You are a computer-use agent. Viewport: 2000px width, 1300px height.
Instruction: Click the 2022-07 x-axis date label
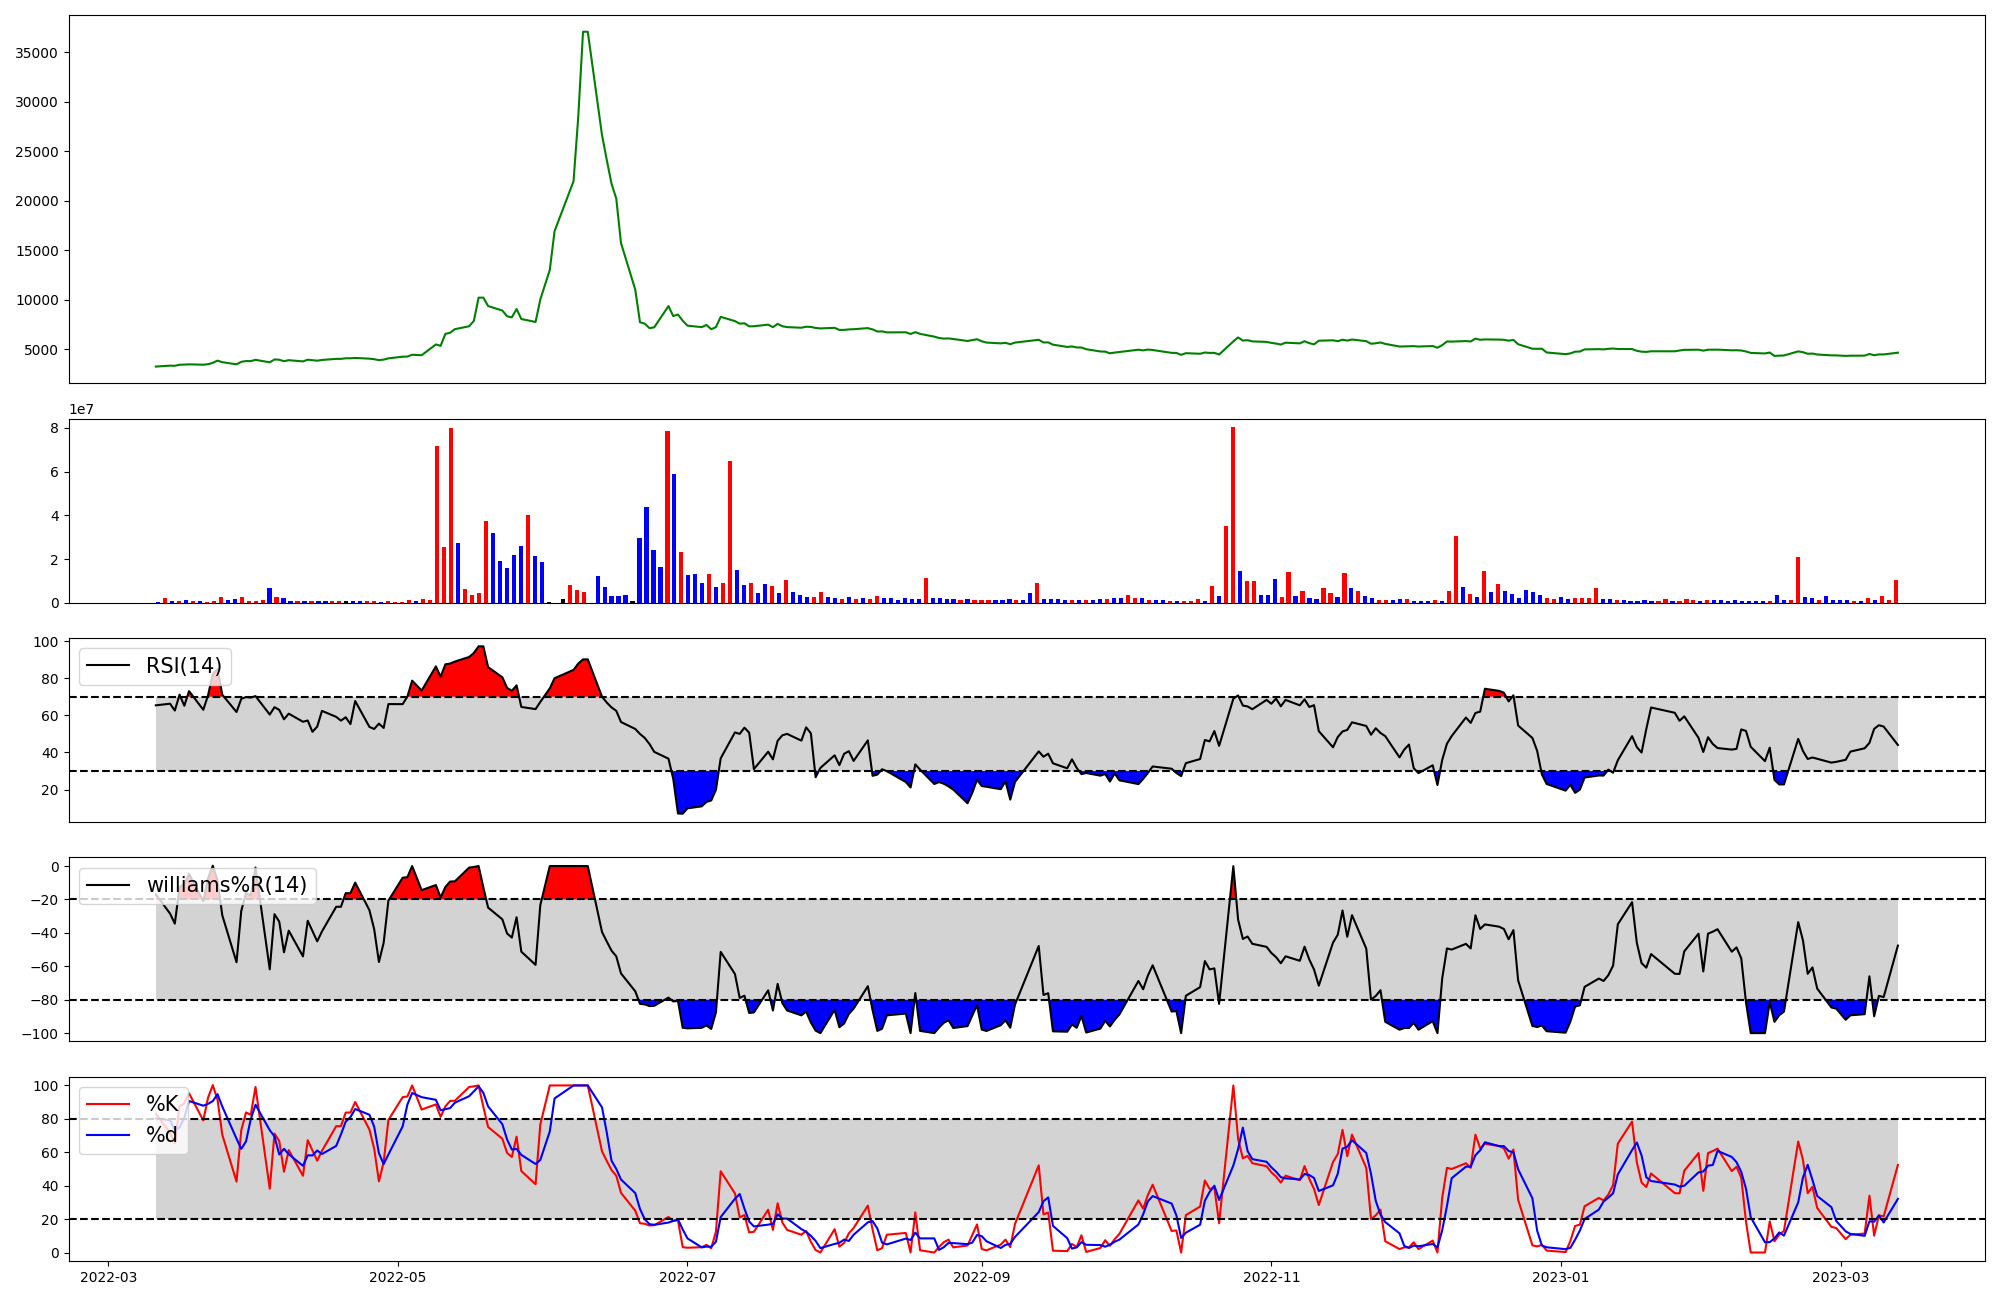[x=688, y=1277]
